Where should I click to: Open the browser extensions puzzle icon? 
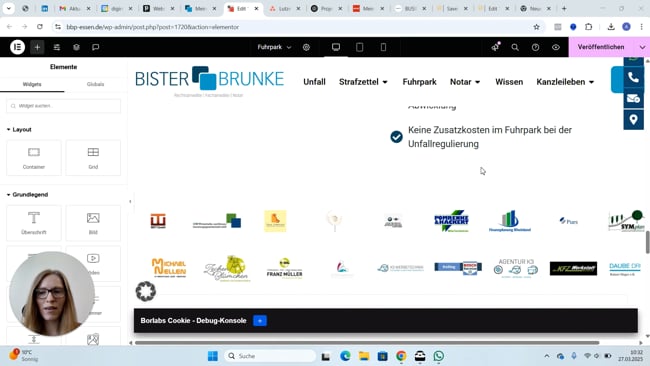coord(588,27)
